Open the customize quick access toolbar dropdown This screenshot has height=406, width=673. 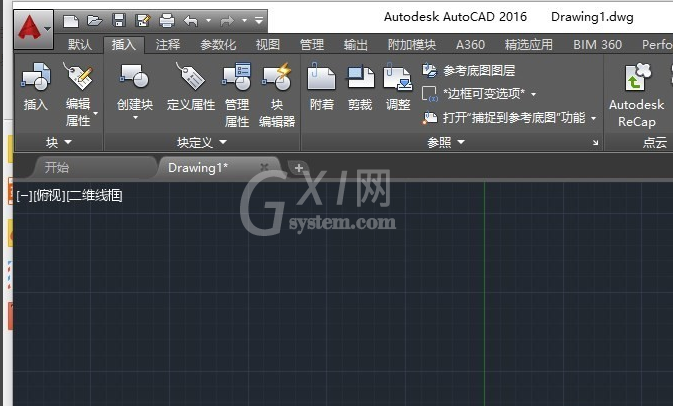[x=259, y=21]
